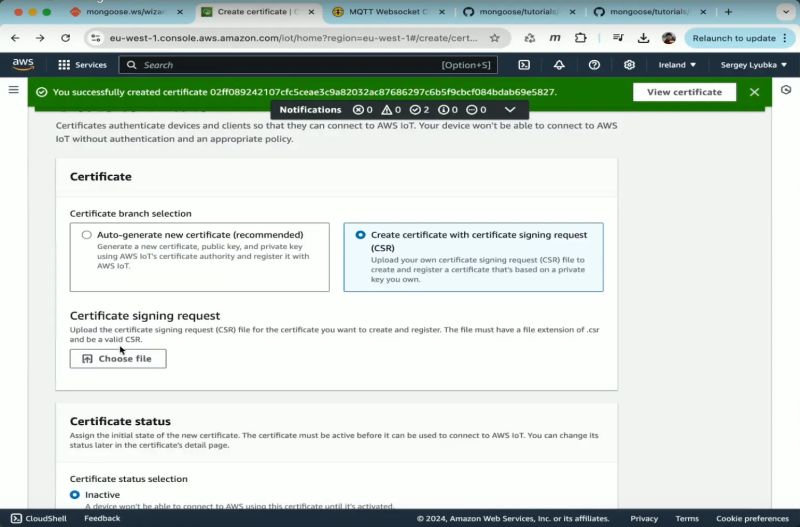The image size is (800, 527).
Task: Open browser downloads icon
Action: click(643, 38)
